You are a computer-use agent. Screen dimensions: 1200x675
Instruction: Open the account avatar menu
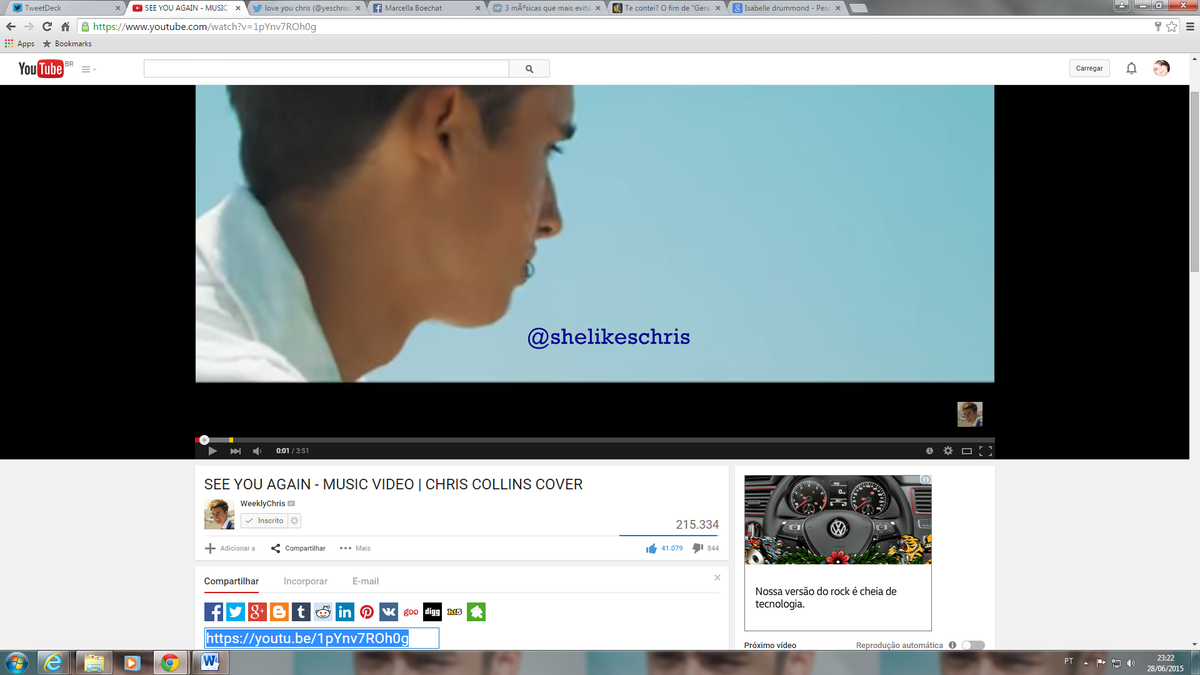(x=1161, y=68)
